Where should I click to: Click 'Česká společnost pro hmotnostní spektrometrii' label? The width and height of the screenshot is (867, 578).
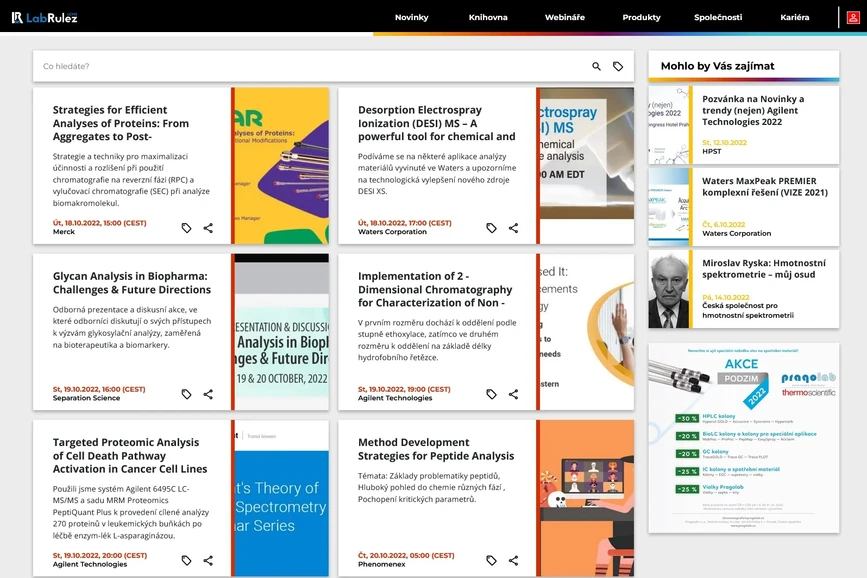click(x=748, y=310)
